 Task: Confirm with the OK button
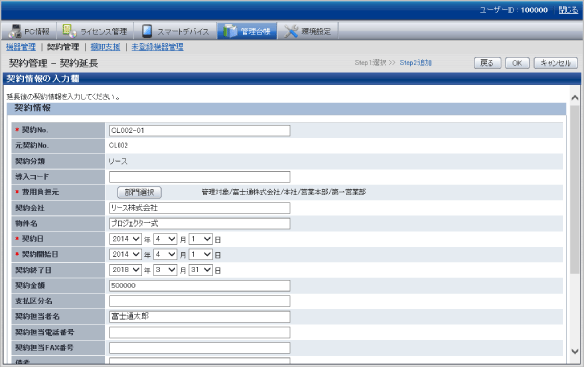coord(517,63)
